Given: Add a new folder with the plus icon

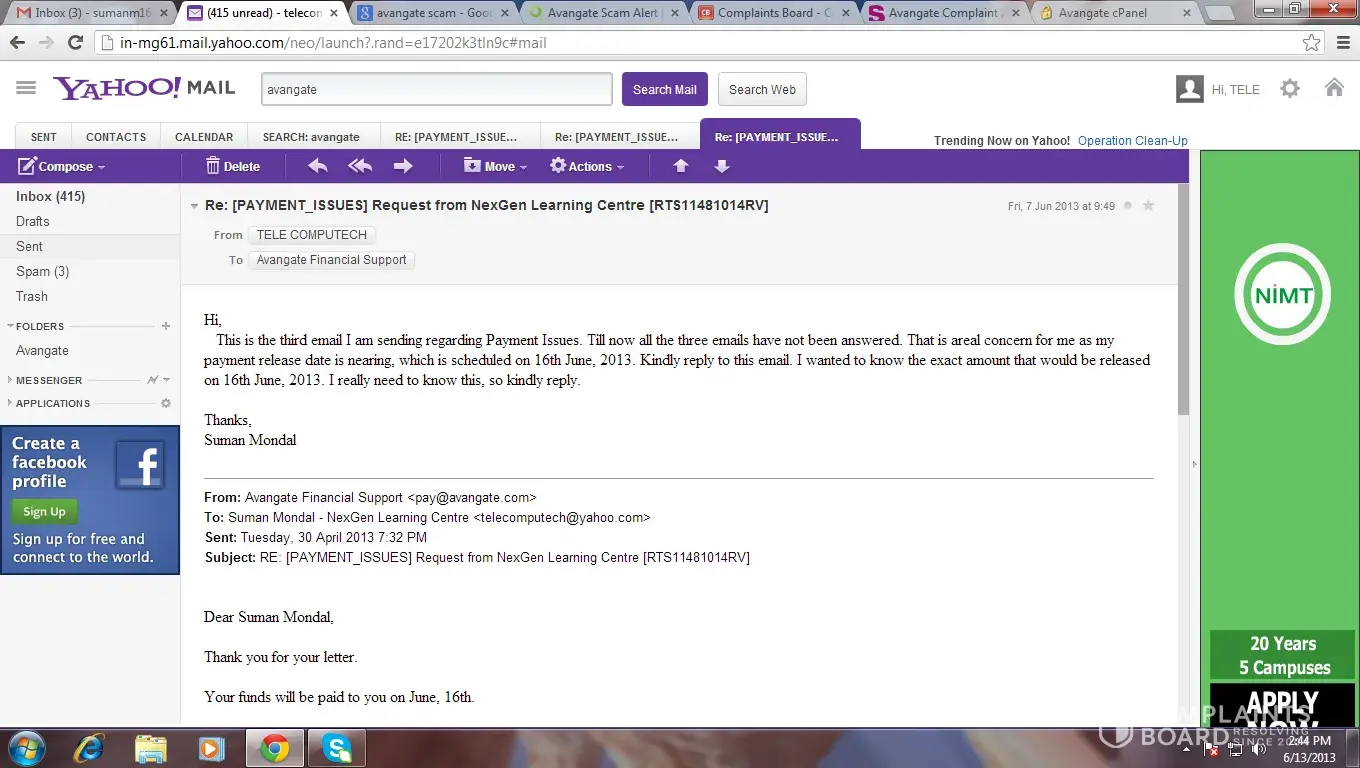Looking at the screenshot, I should 166,326.
